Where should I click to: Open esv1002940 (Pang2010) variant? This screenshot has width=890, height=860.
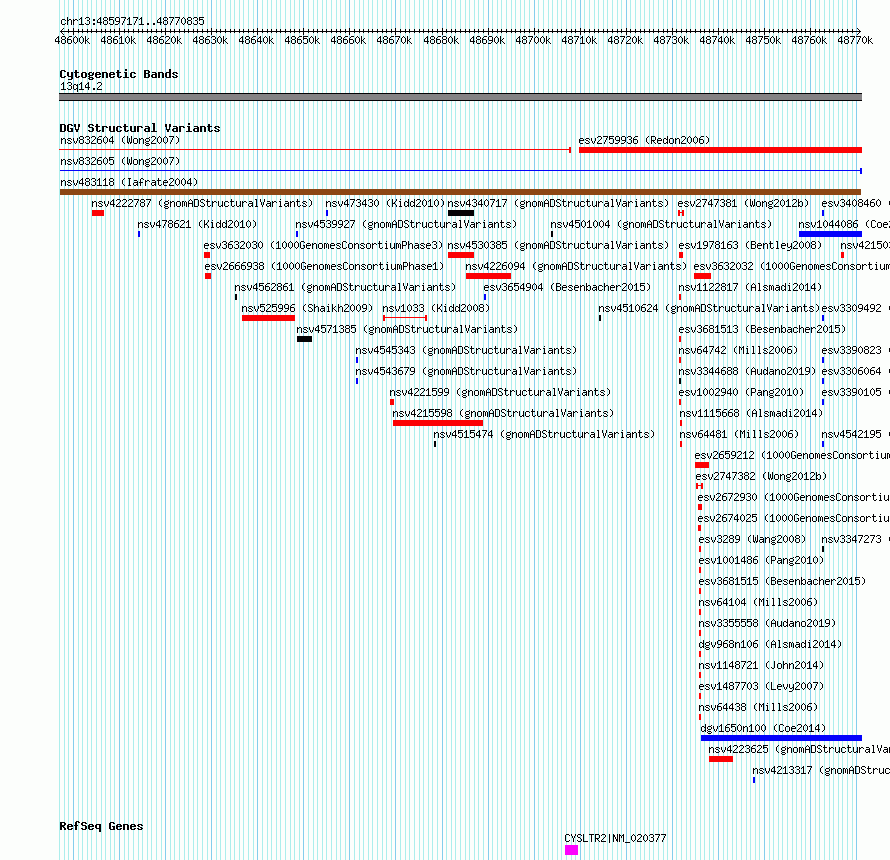(x=741, y=392)
